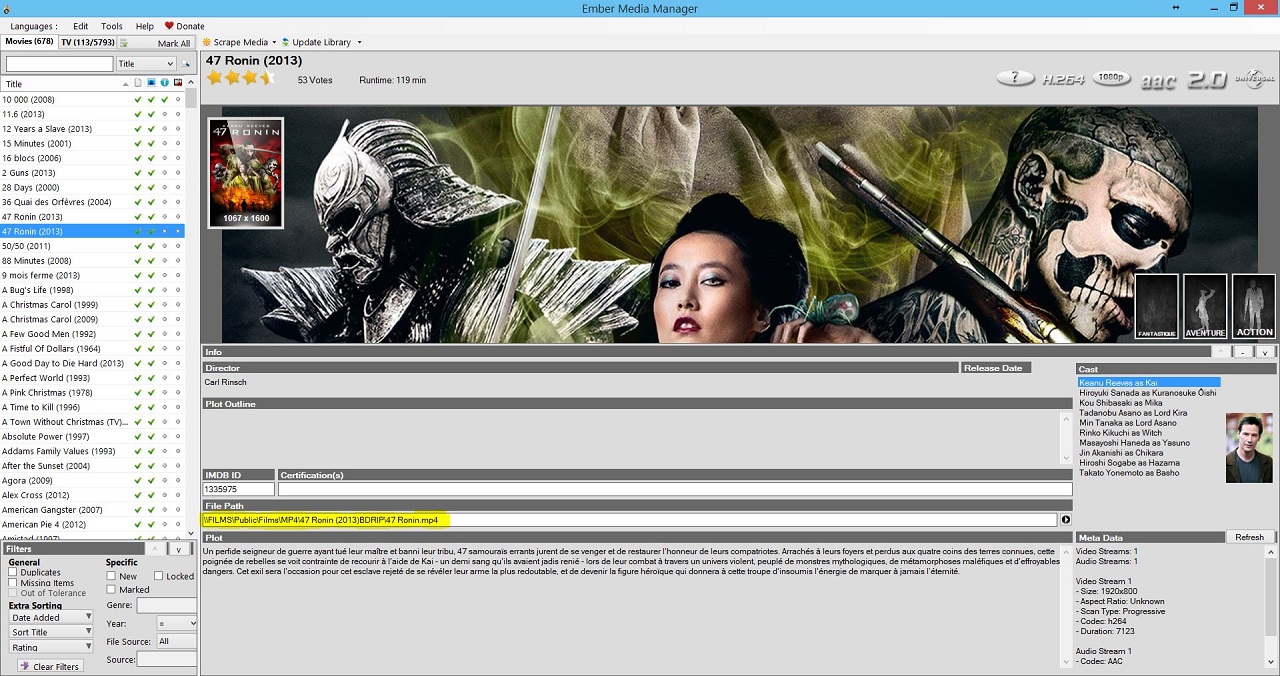Screen dimensions: 1280x676
Task: Enable the Duplicates filter checkbox
Action: click(13, 573)
